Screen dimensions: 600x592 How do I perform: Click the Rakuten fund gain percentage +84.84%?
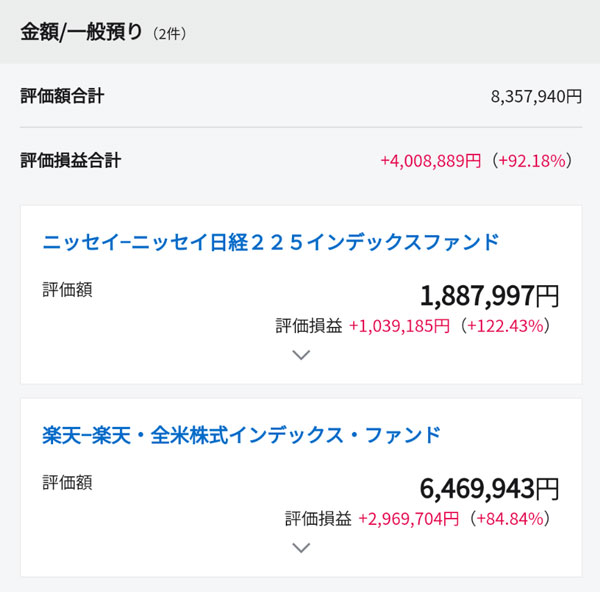tap(511, 519)
